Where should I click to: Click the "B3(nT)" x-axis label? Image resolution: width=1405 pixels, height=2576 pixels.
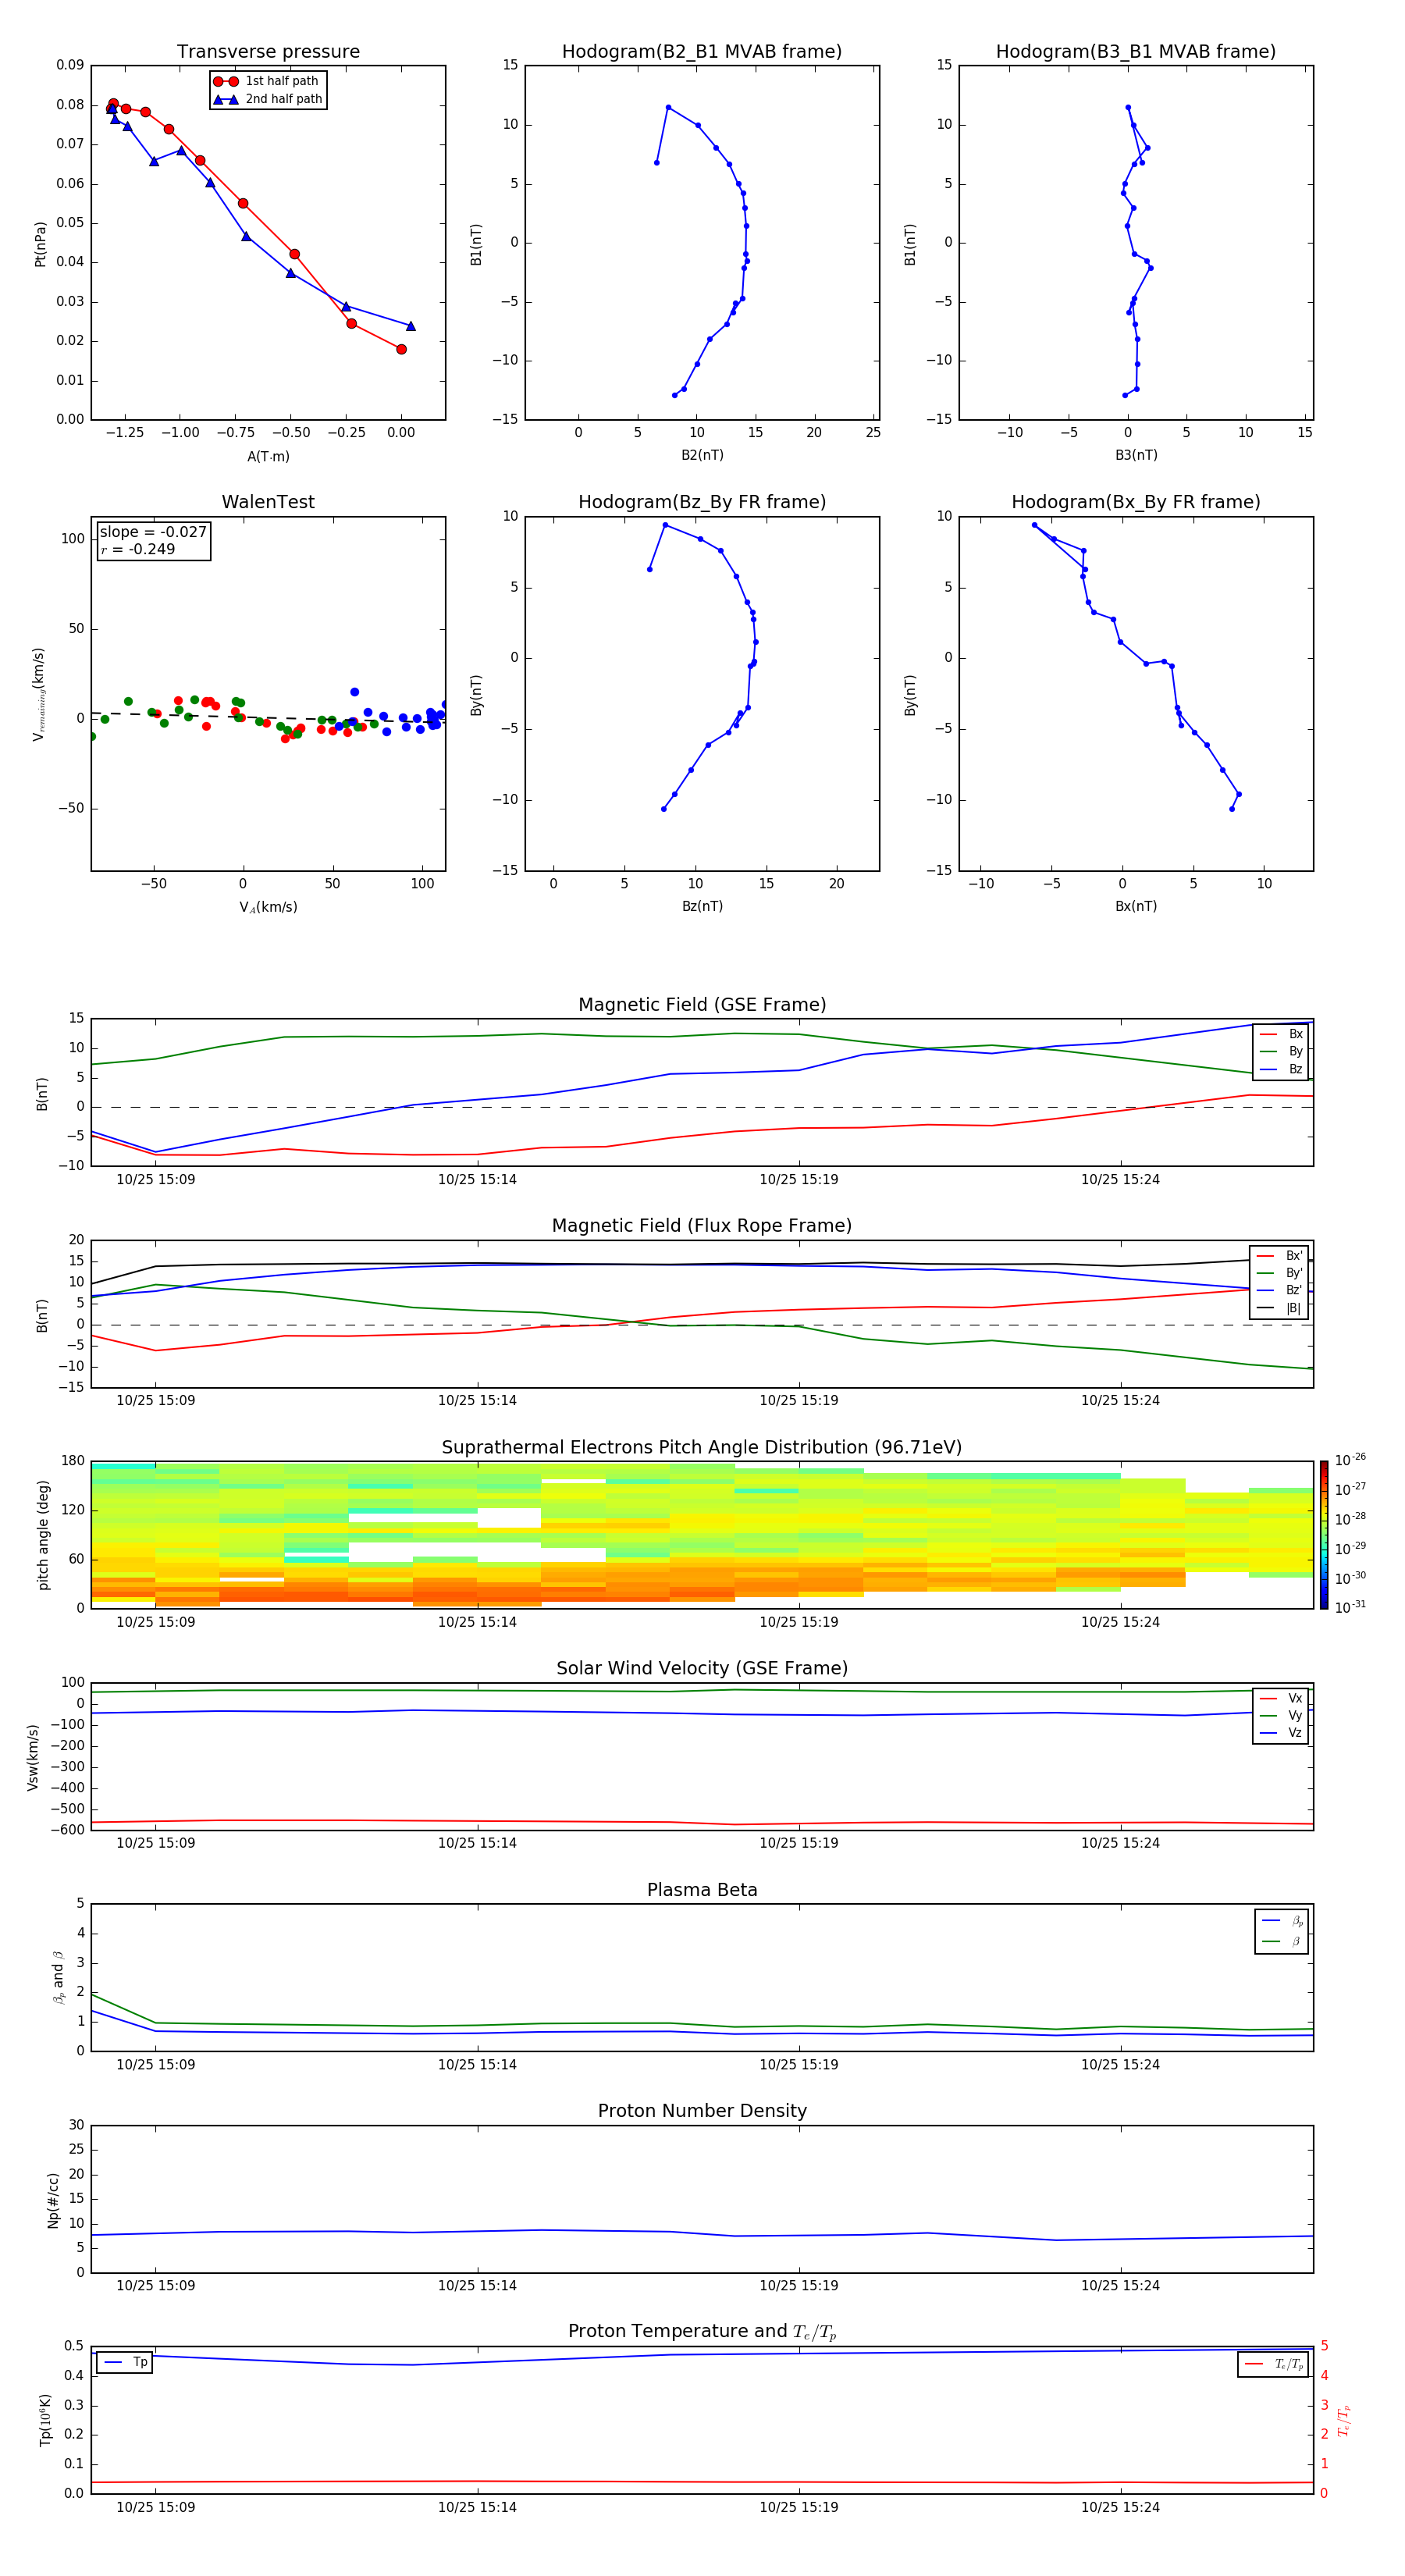point(1136,455)
